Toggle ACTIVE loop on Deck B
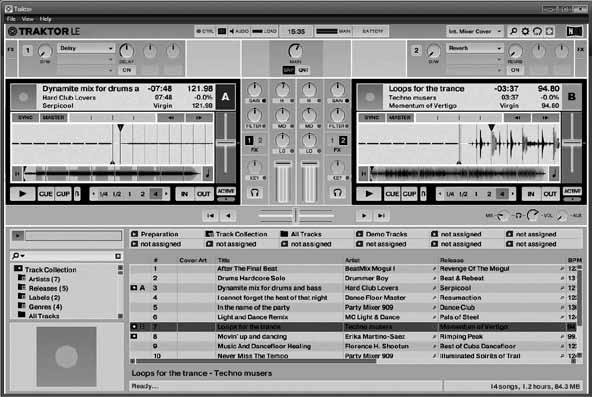 (x=572, y=191)
